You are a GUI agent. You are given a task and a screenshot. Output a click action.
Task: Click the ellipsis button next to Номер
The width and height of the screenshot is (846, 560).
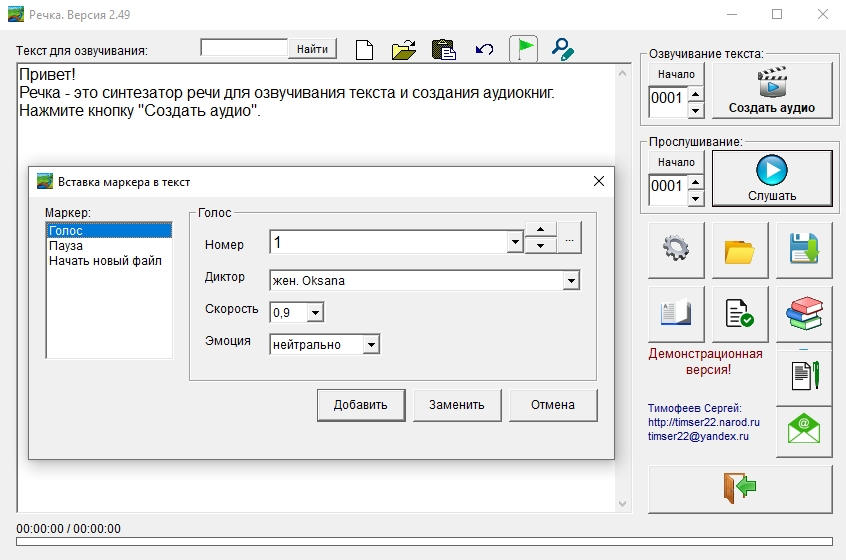coord(569,238)
